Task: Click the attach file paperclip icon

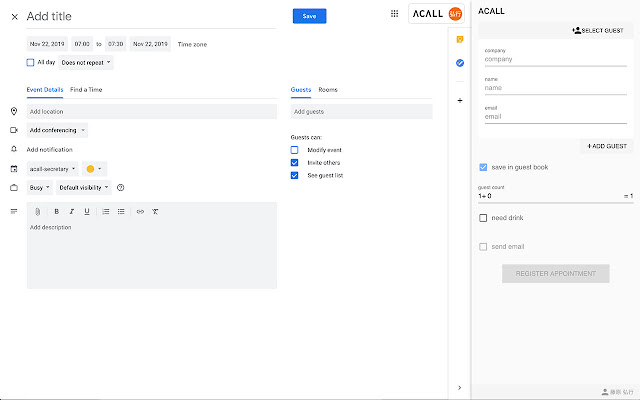Action: 37,211
